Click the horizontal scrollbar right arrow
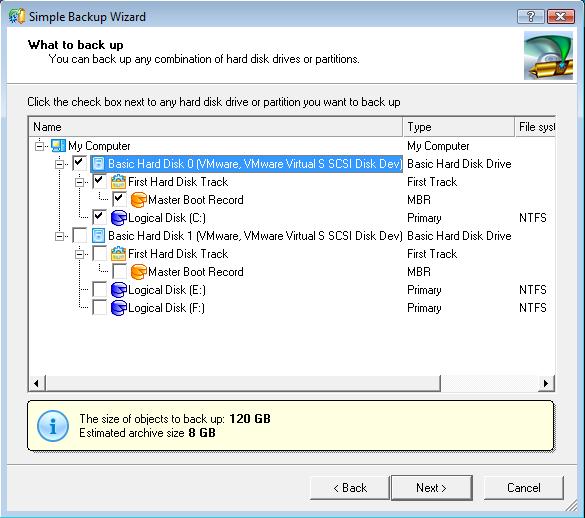Image resolution: width=585 pixels, height=518 pixels. tap(546, 383)
